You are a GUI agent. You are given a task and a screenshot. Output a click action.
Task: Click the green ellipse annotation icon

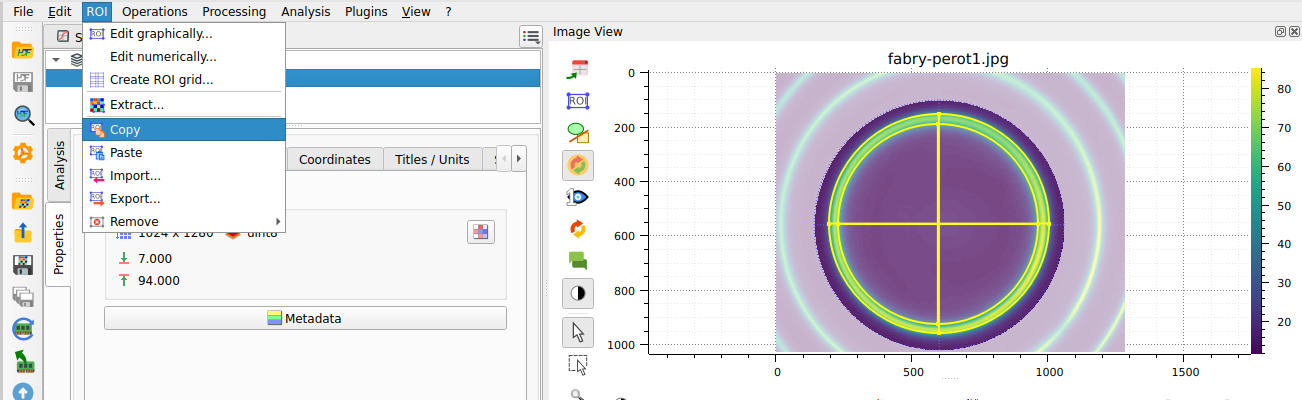click(x=577, y=133)
